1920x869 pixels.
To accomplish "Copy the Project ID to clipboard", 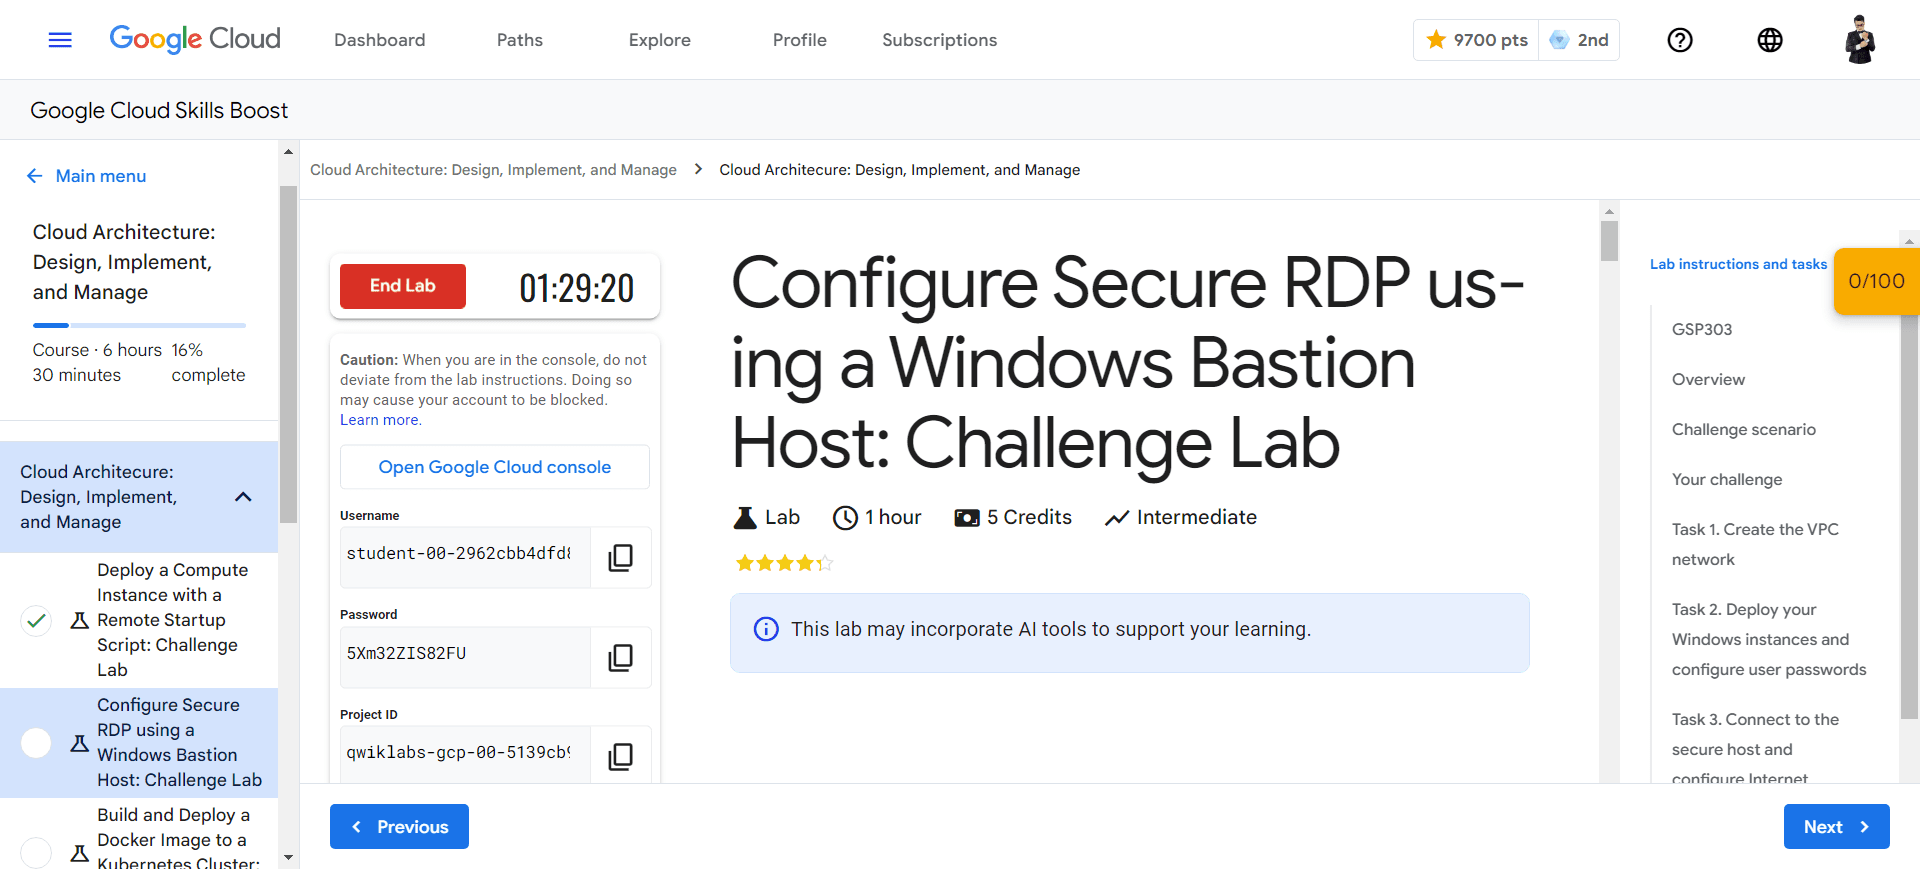I will [x=621, y=756].
